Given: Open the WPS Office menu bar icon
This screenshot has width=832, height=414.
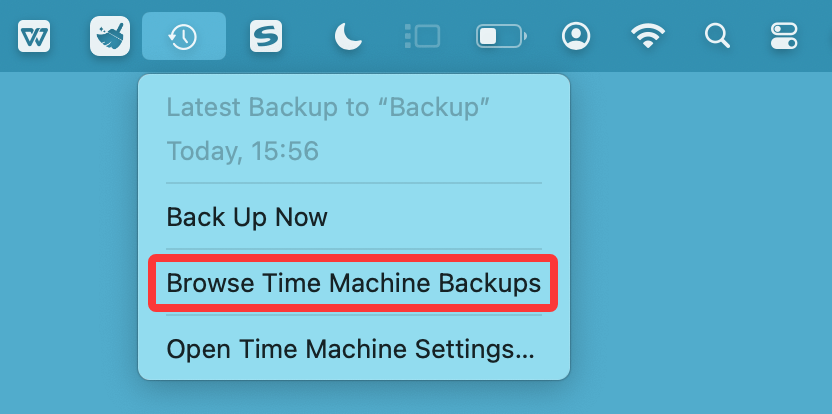Looking at the screenshot, I should pos(34,37).
